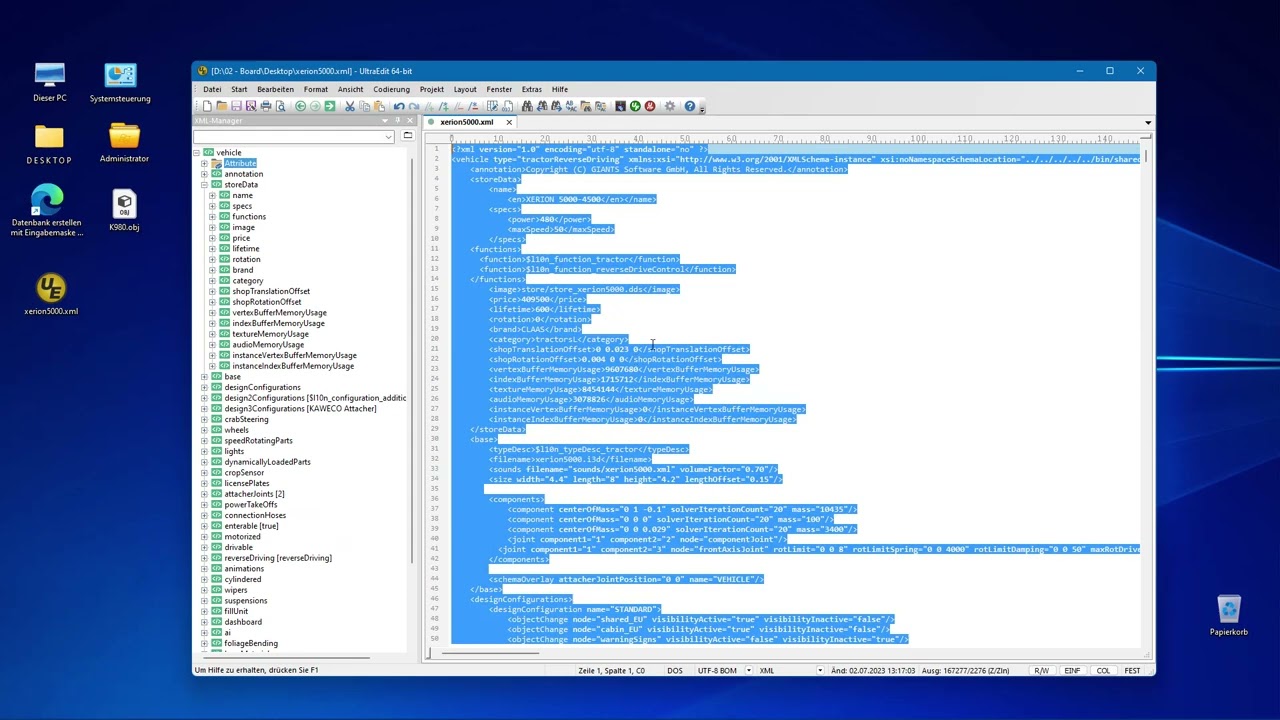Open the Ansicht menu

350,89
